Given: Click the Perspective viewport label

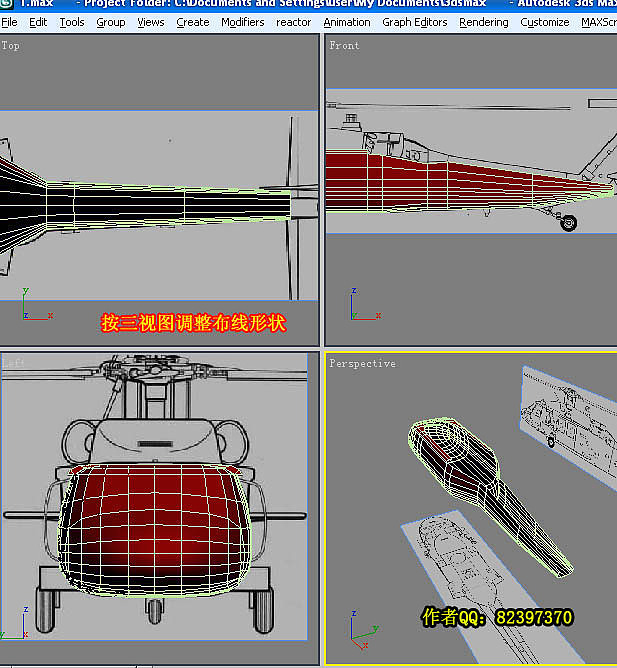Looking at the screenshot, I should 362,363.
